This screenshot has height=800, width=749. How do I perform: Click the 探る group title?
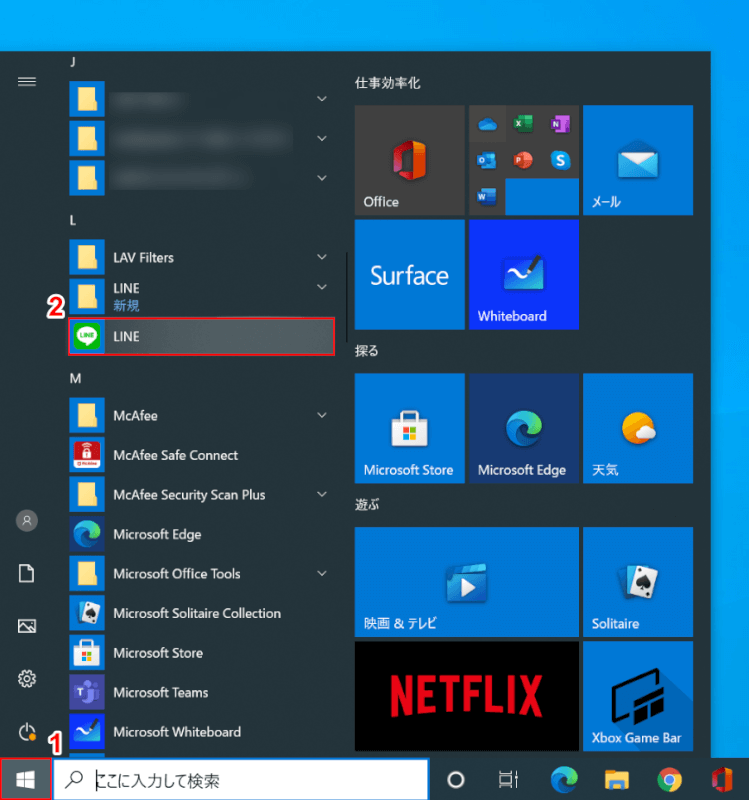coord(366,351)
